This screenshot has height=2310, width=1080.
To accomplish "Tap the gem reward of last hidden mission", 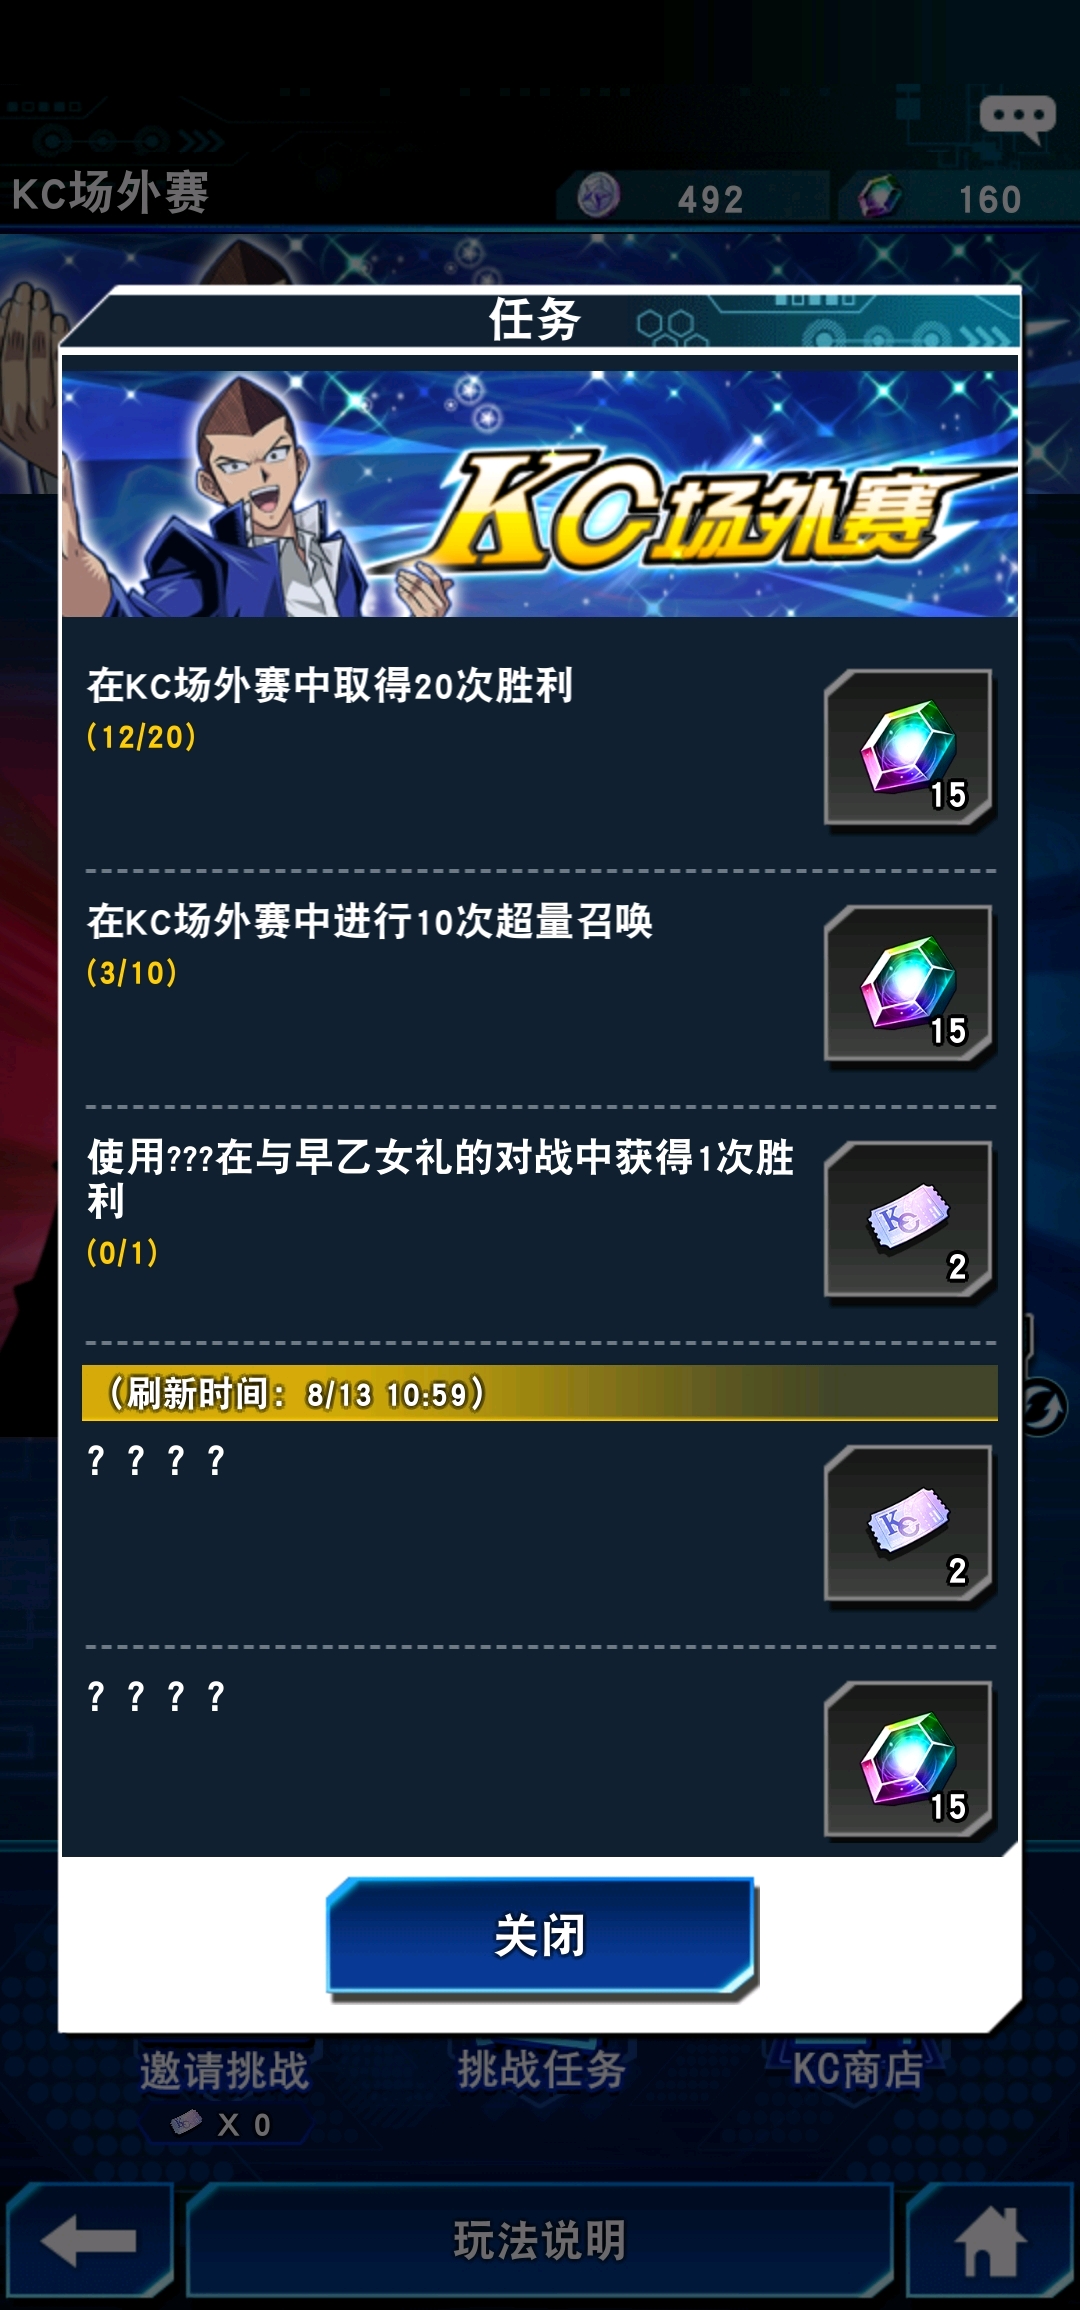I will 908,1761.
